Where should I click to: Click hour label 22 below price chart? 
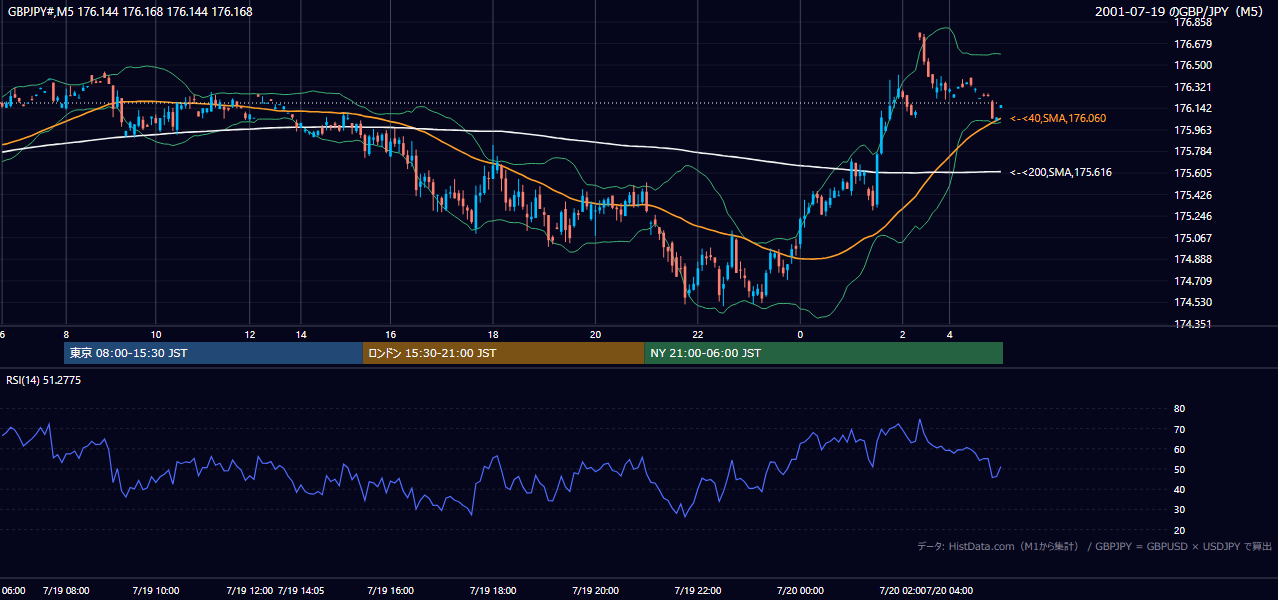click(698, 334)
